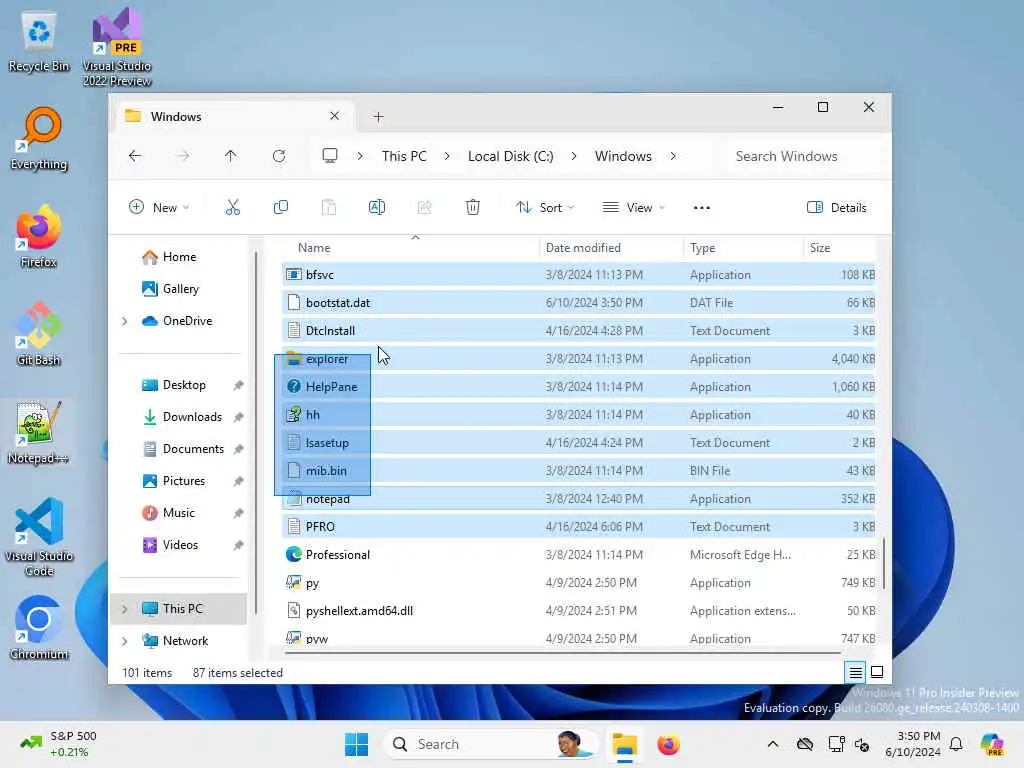Open Everything search shortcut on desktop
Viewport: 1024px width, 768px height.
click(x=39, y=140)
